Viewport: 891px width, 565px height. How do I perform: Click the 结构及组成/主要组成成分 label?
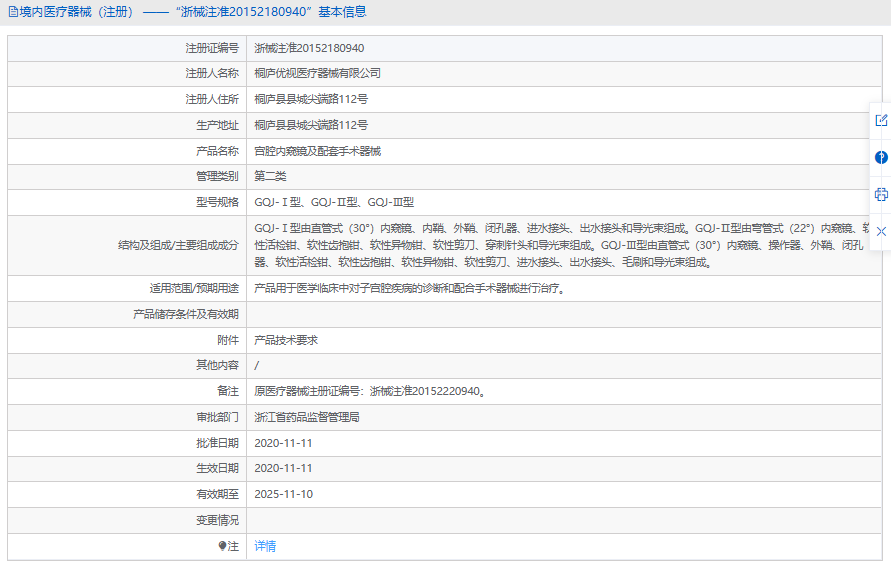point(178,246)
